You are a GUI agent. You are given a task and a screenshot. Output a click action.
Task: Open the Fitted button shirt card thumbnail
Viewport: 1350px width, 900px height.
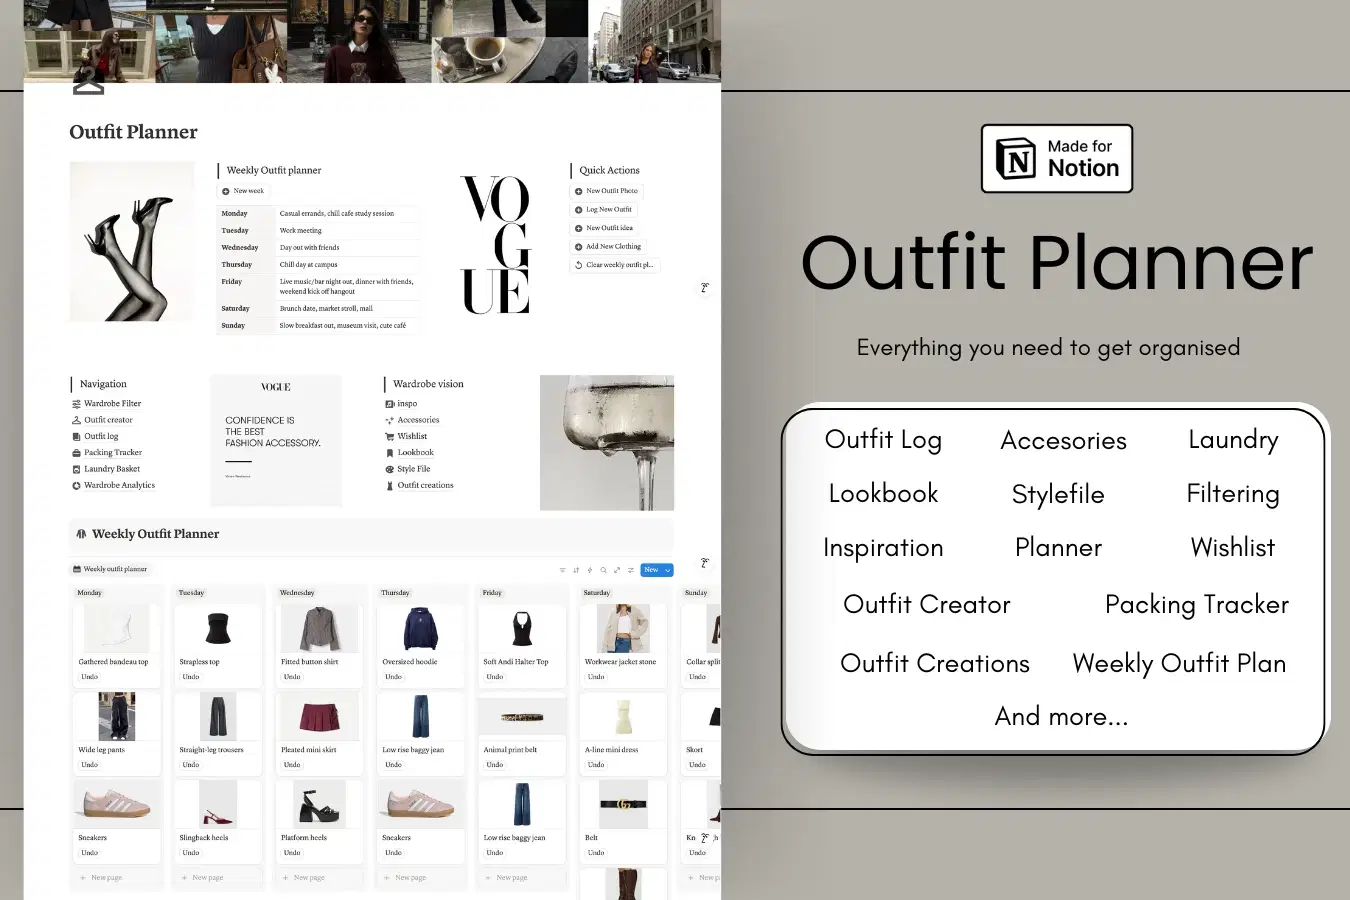(x=318, y=629)
